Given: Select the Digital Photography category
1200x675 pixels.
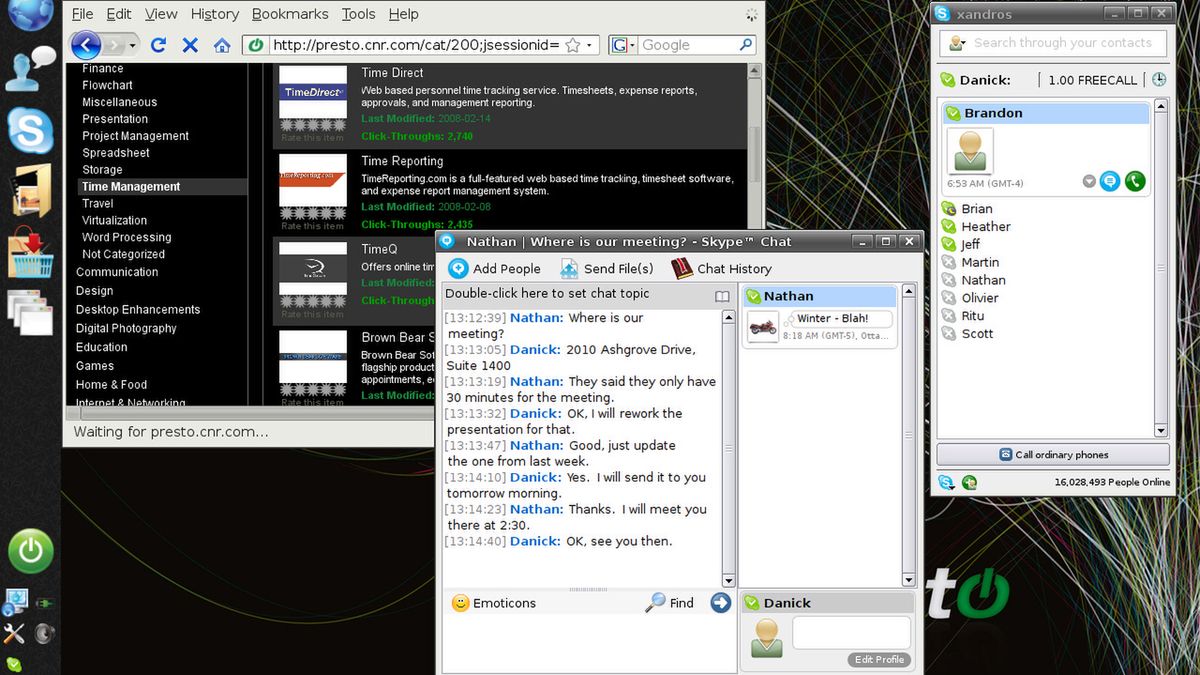Looking at the screenshot, I should pyautogui.click(x=126, y=328).
